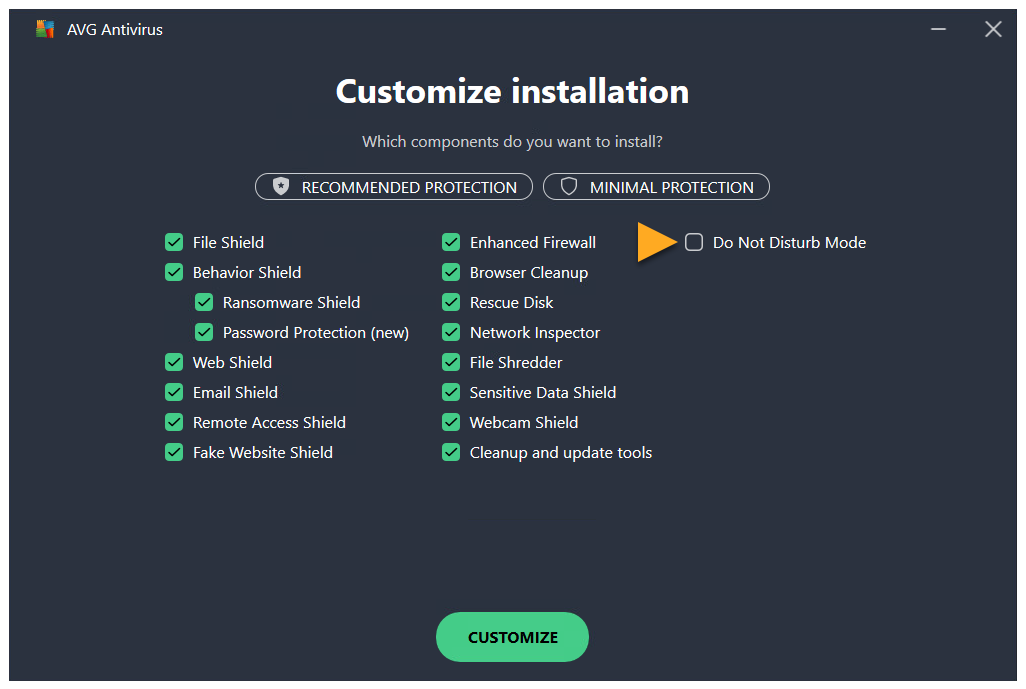Minimize the AVG installer window
This screenshot has width=1026, height=689.
click(941, 29)
